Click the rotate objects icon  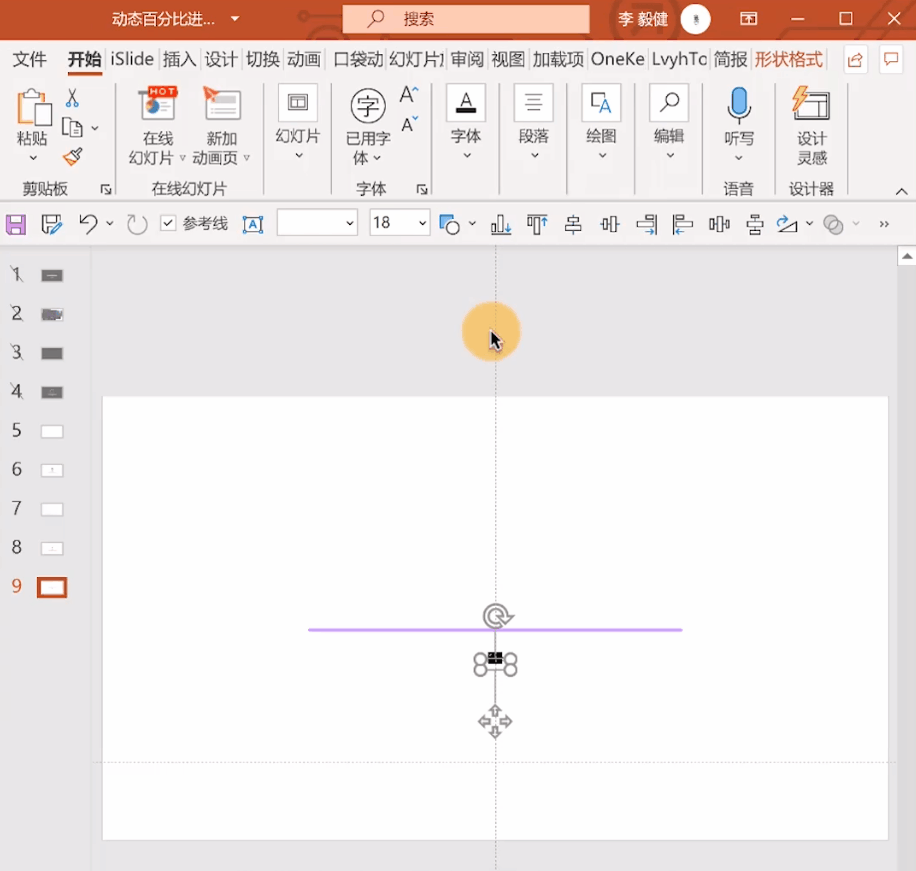(786, 224)
